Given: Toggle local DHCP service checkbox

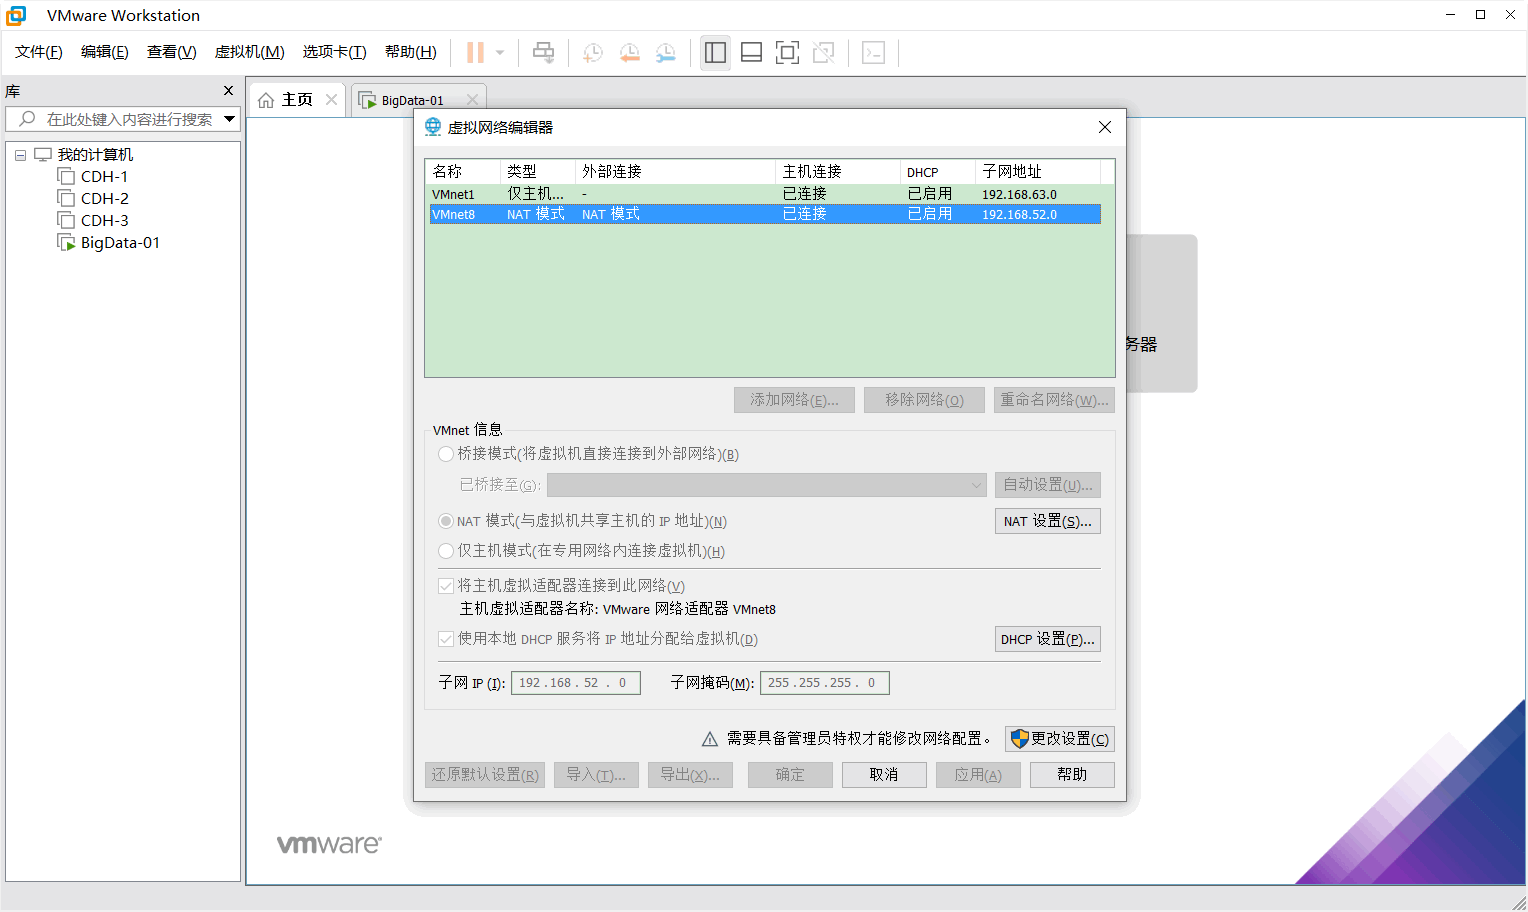Looking at the screenshot, I should (446, 638).
